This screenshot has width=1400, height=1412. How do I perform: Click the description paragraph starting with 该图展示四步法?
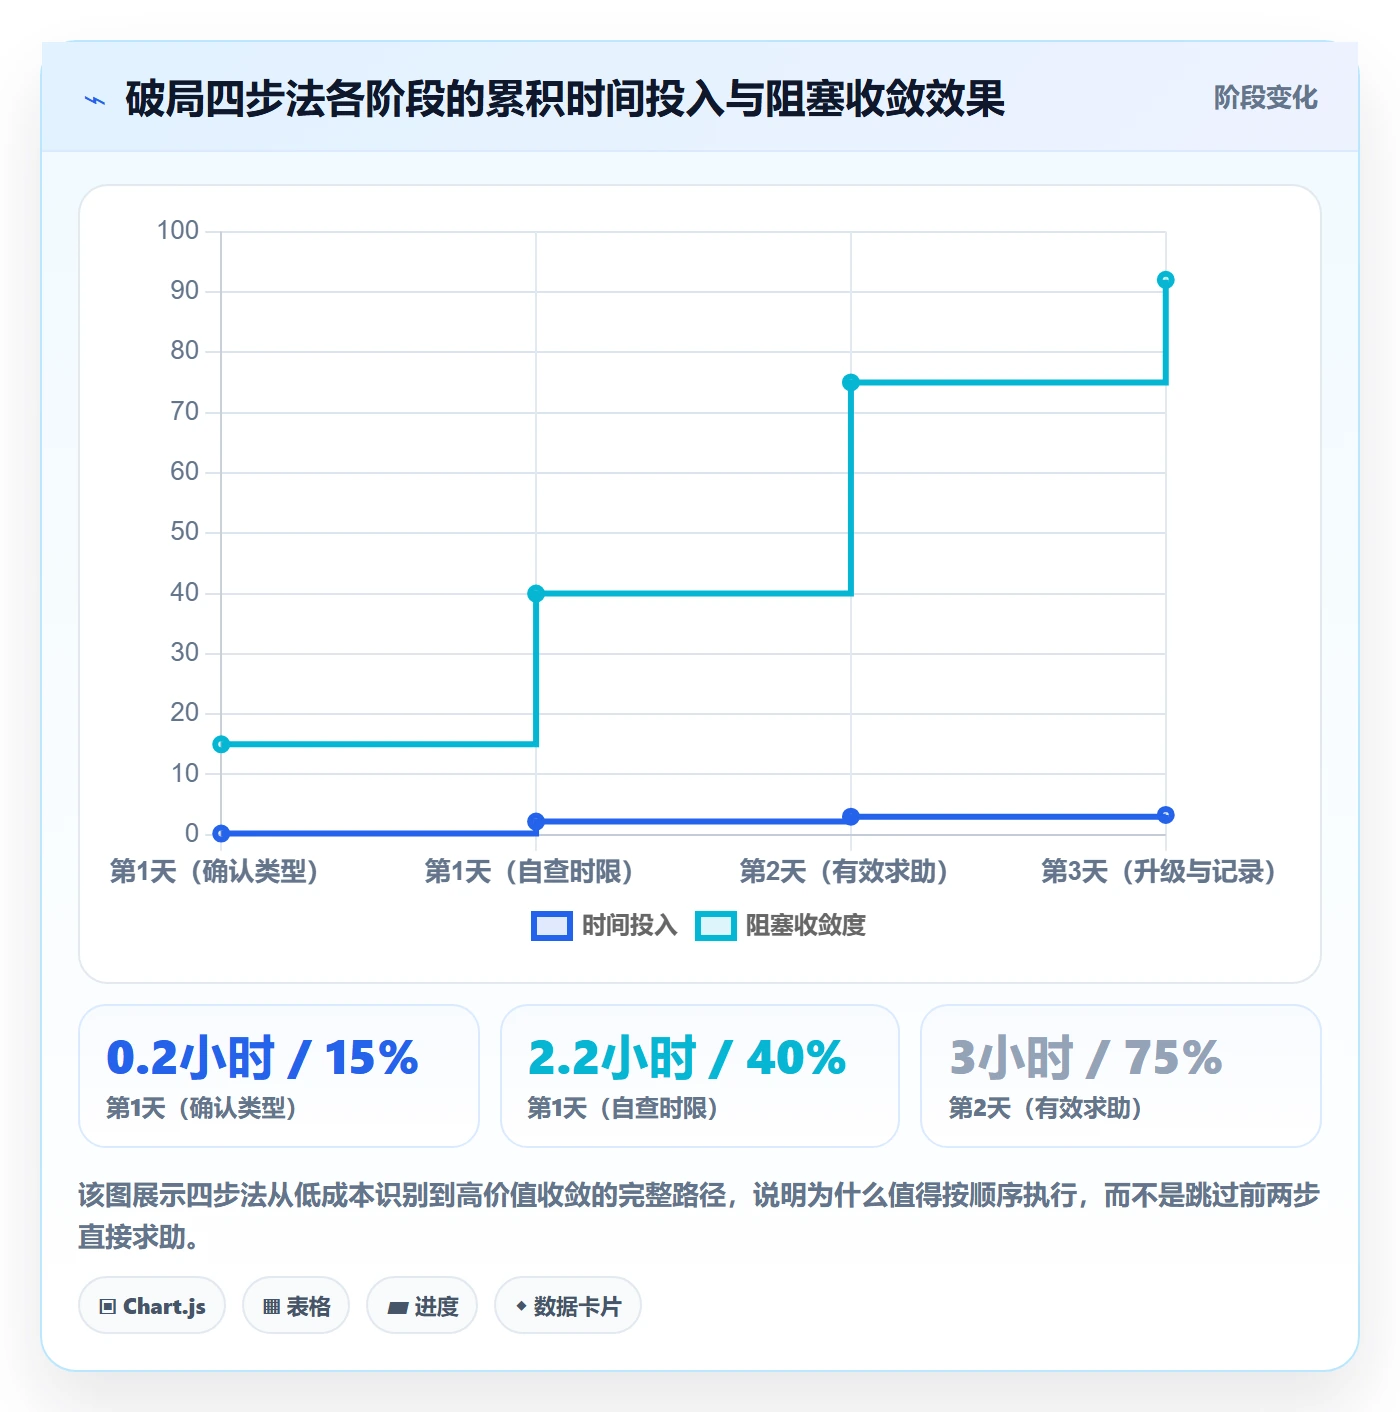(x=699, y=1215)
